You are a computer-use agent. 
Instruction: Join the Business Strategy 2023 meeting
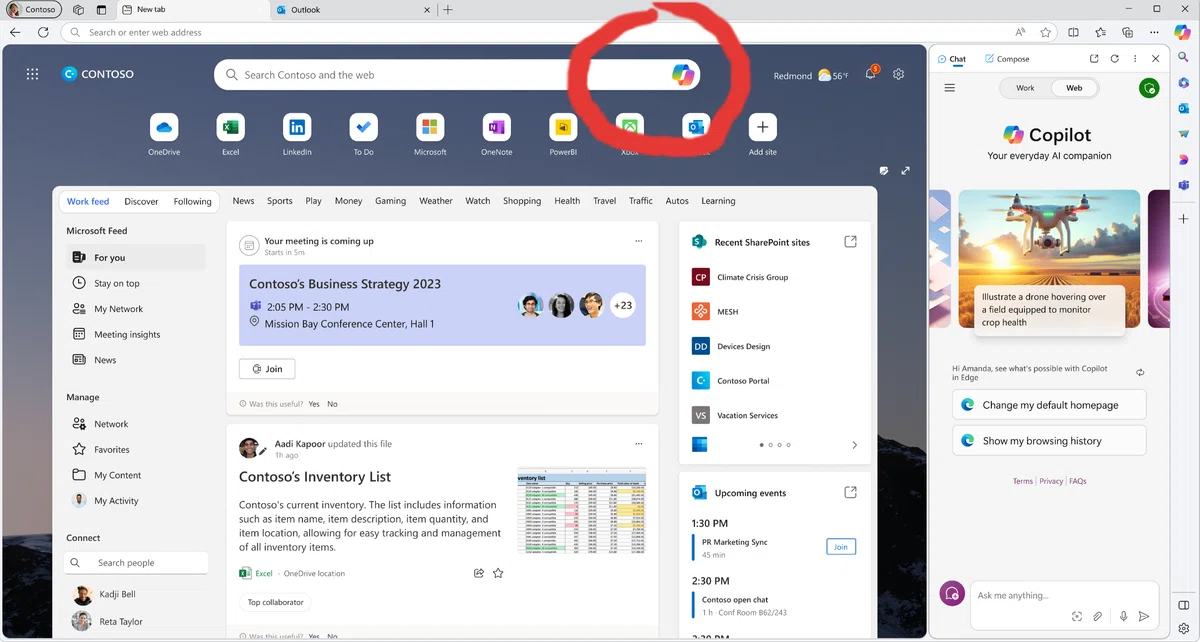pos(267,369)
